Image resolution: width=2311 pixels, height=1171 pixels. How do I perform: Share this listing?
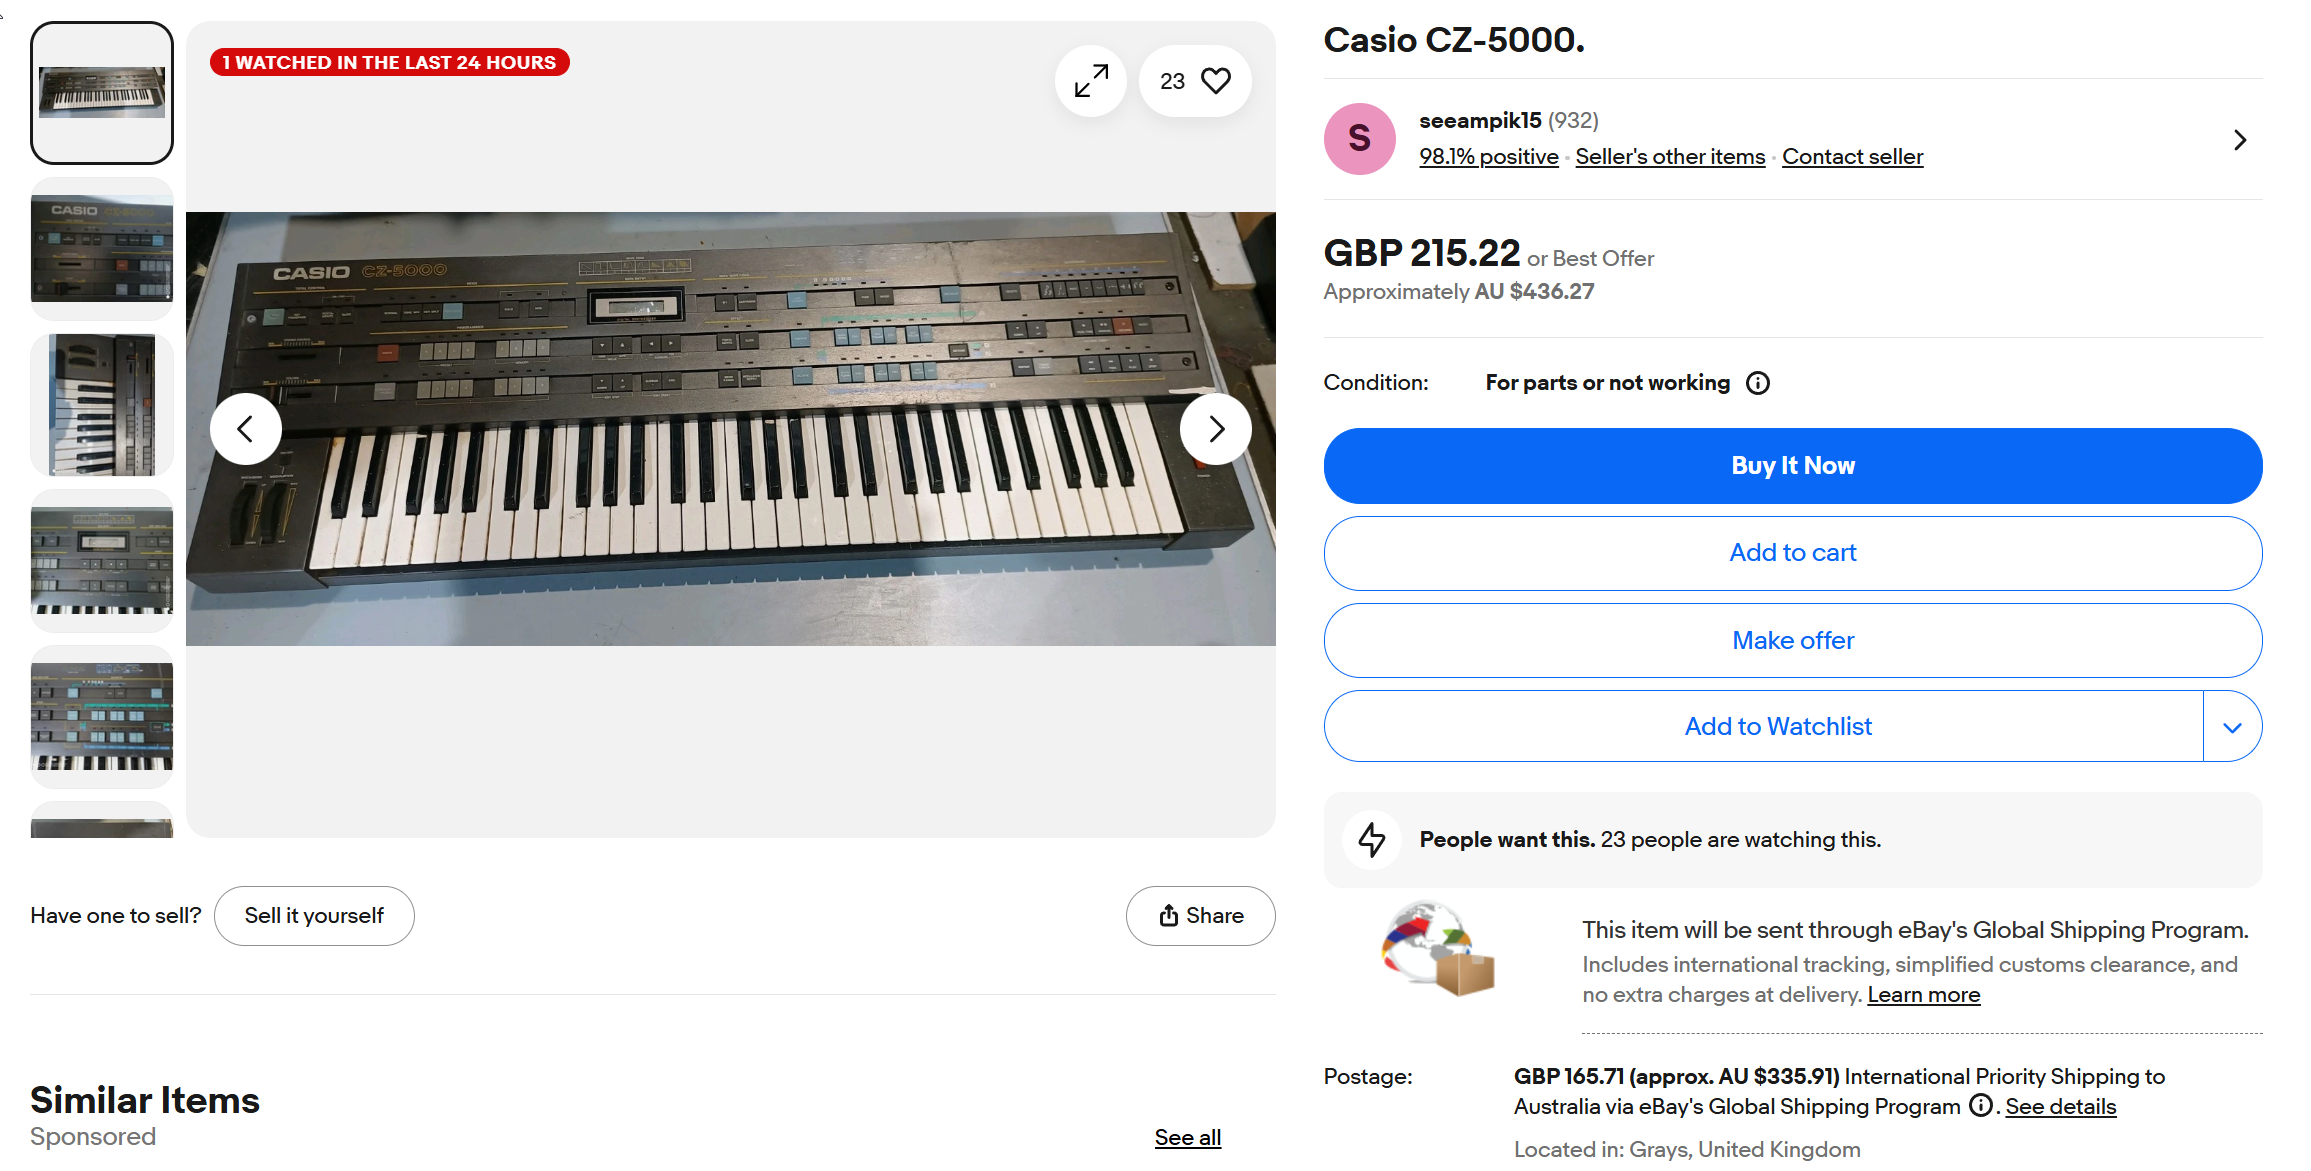[x=1200, y=916]
